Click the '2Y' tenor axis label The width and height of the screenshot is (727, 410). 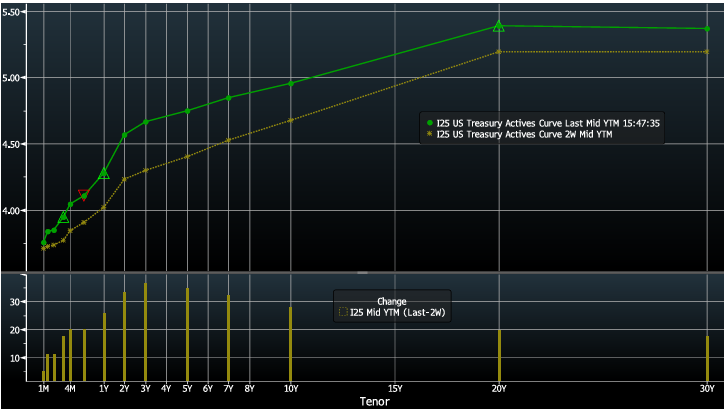pyautogui.click(x=124, y=389)
